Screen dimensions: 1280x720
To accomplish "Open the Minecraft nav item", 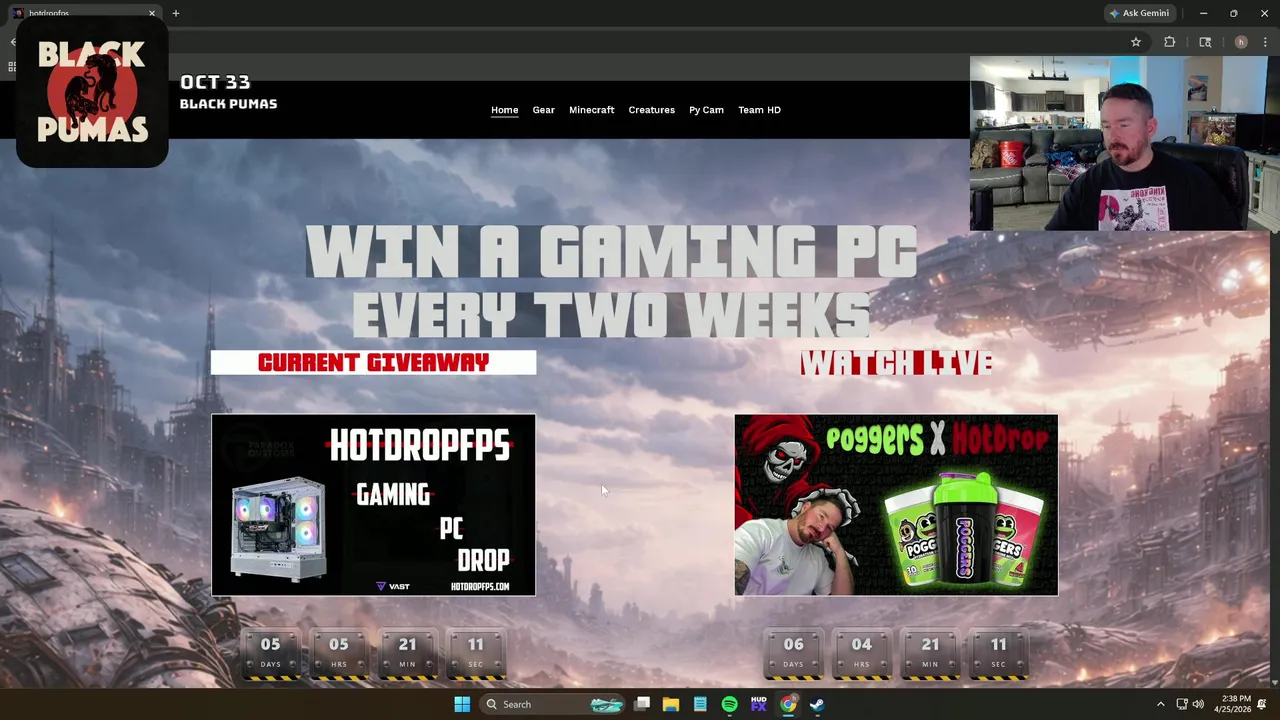I will (591, 110).
